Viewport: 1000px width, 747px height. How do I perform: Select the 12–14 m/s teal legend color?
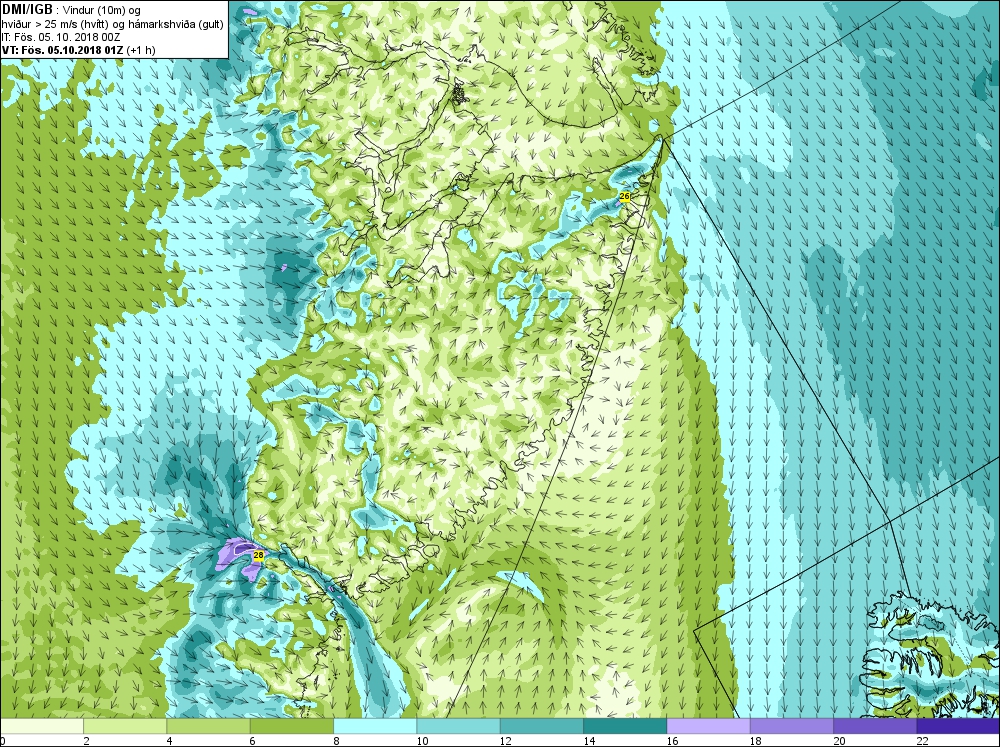[x=541, y=726]
